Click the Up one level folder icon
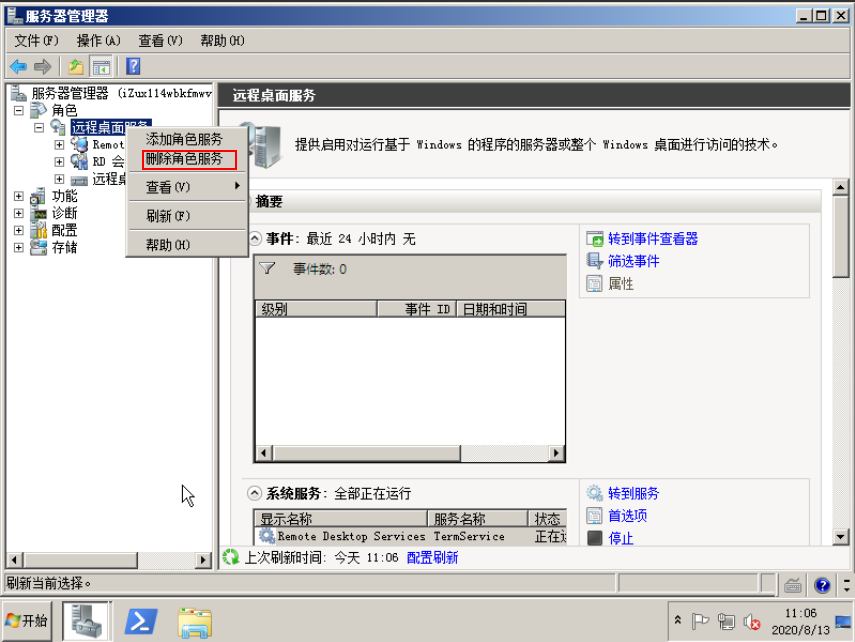 (76, 67)
